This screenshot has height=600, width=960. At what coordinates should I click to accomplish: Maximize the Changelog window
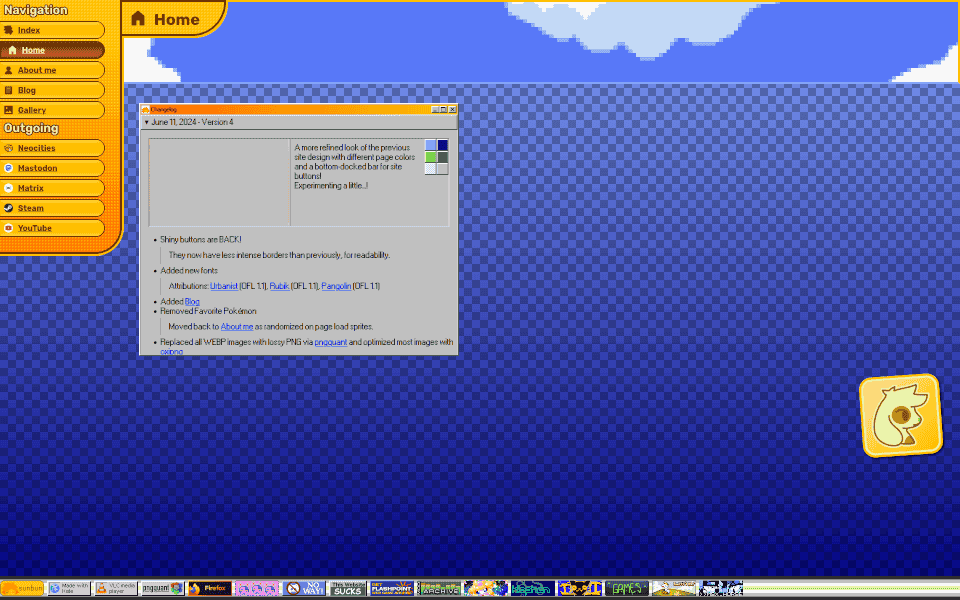coord(444,109)
